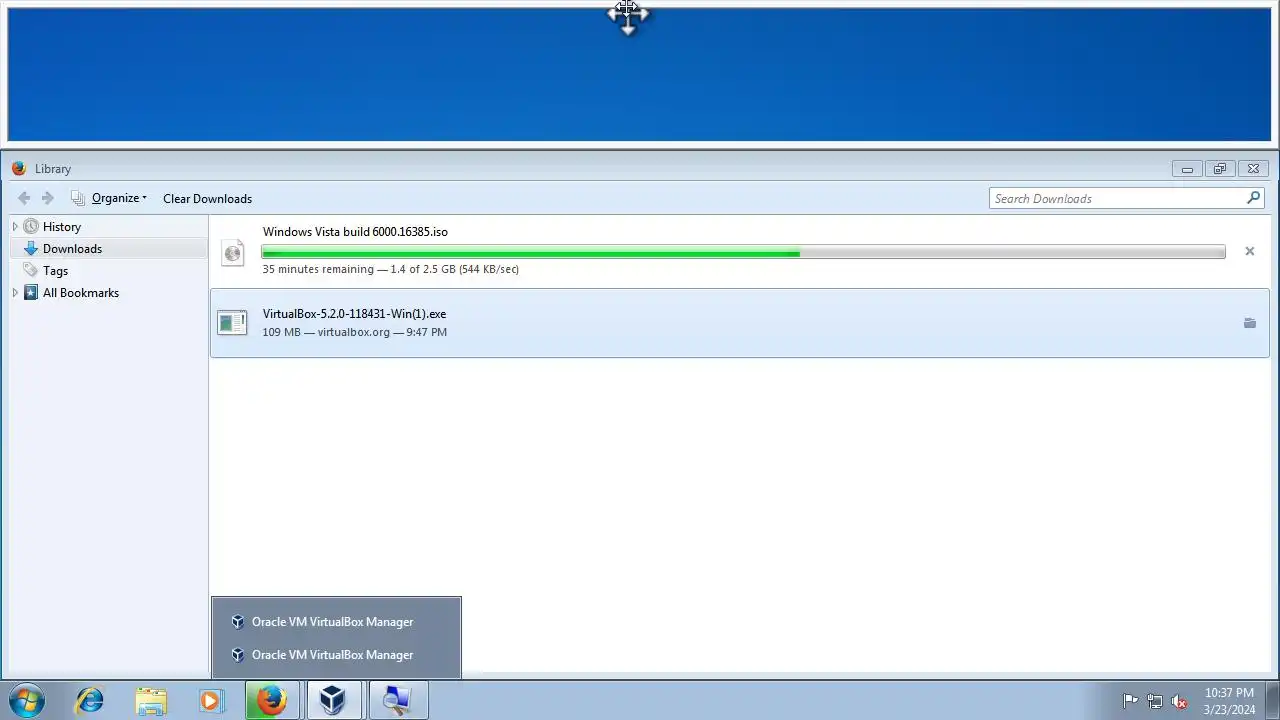Minimize the Library window

click(x=1187, y=169)
